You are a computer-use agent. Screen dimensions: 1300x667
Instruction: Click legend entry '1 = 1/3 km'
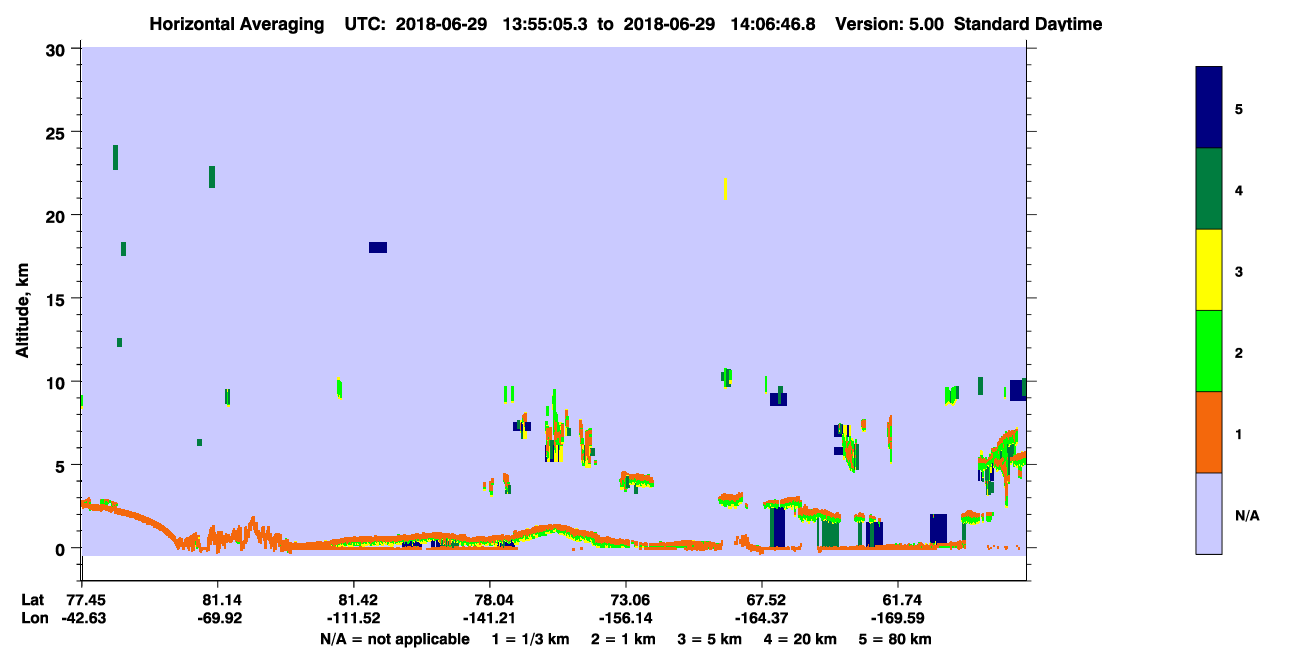pyautogui.click(x=529, y=639)
